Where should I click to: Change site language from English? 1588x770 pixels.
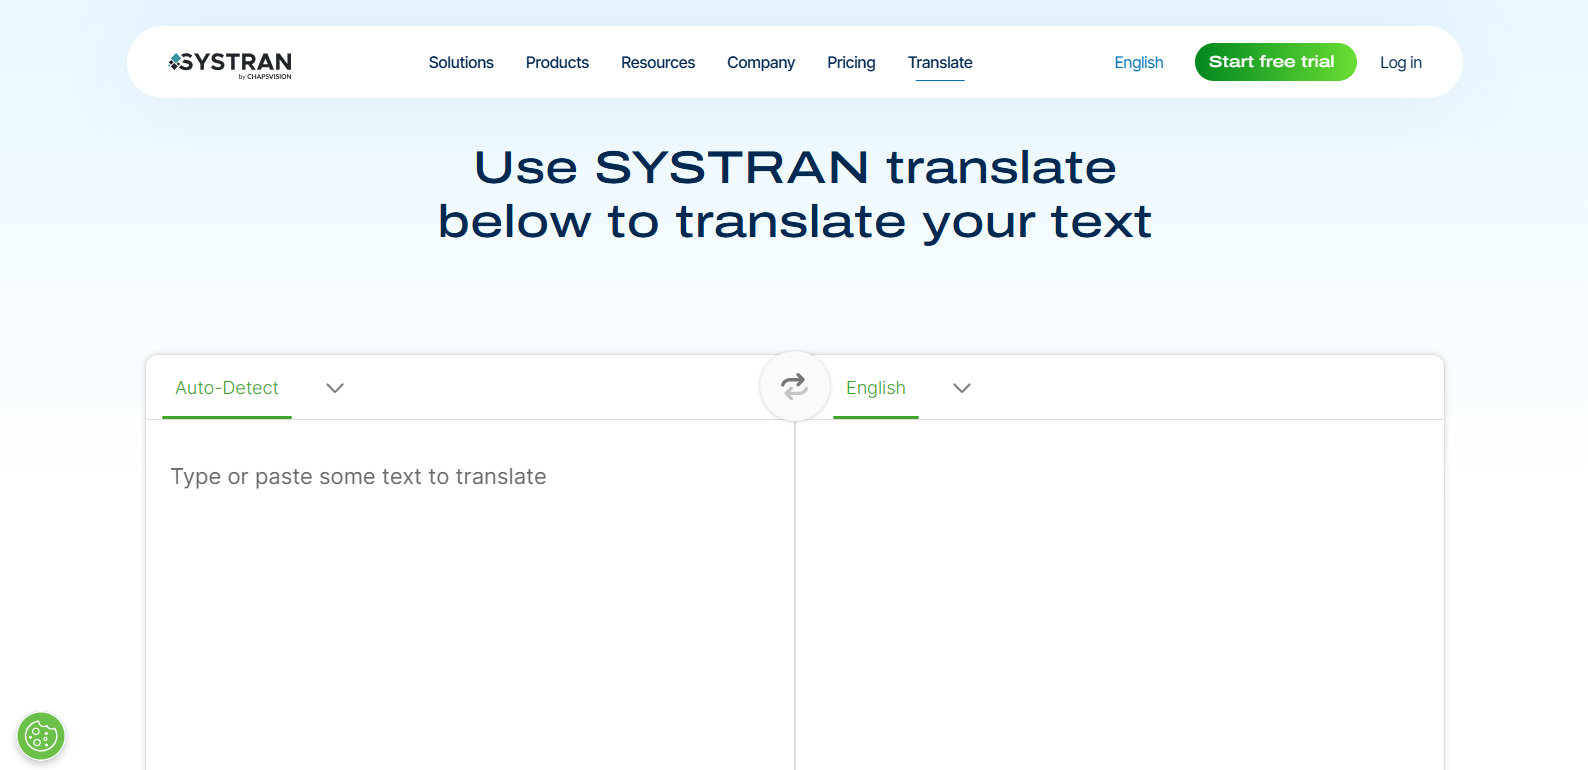(1139, 62)
